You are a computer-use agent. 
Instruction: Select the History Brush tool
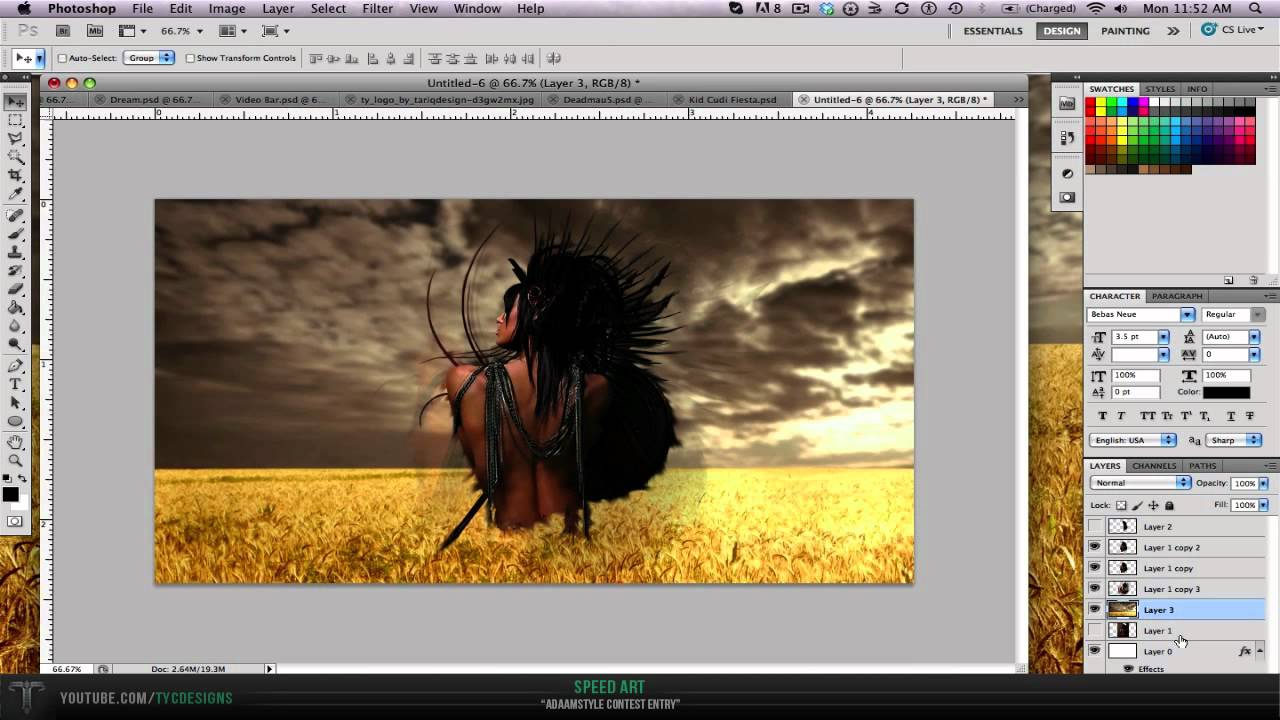pyautogui.click(x=16, y=271)
